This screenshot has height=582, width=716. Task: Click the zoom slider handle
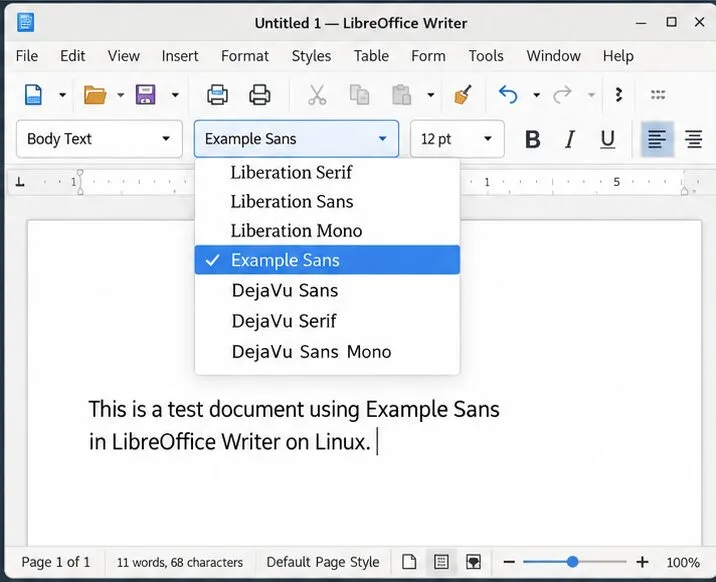click(x=572, y=562)
